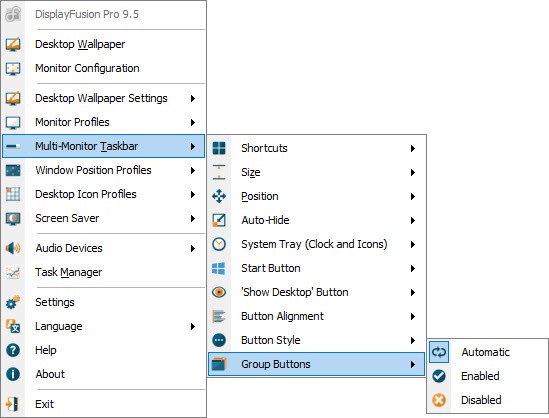The image size is (549, 418).
Task: Select the Enabled grouping option
Action: [488, 376]
